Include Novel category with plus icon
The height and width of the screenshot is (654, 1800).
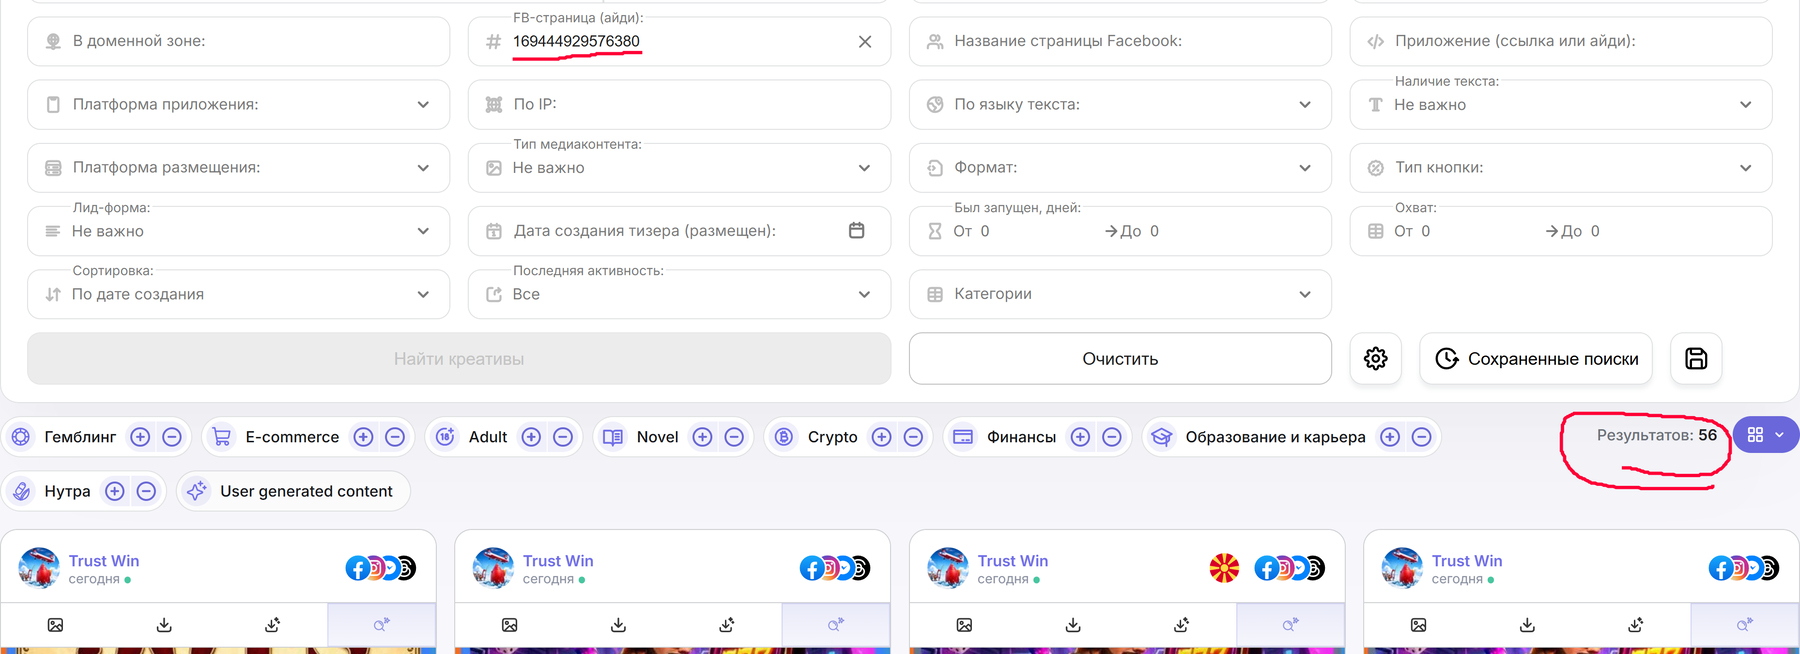click(703, 437)
